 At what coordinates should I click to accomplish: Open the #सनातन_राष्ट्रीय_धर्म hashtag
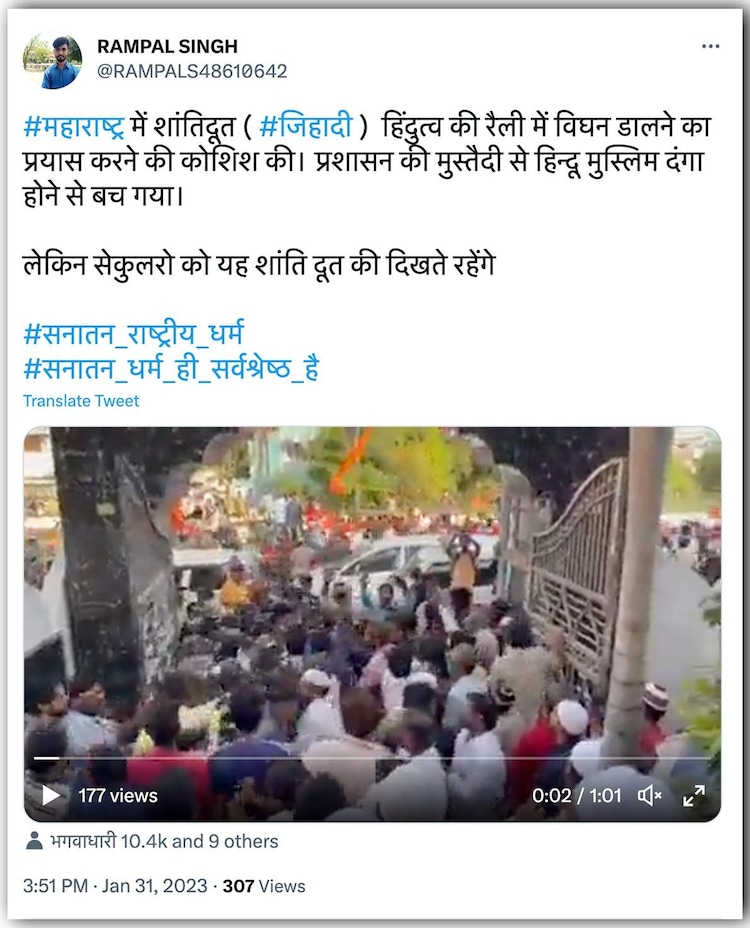point(133,334)
